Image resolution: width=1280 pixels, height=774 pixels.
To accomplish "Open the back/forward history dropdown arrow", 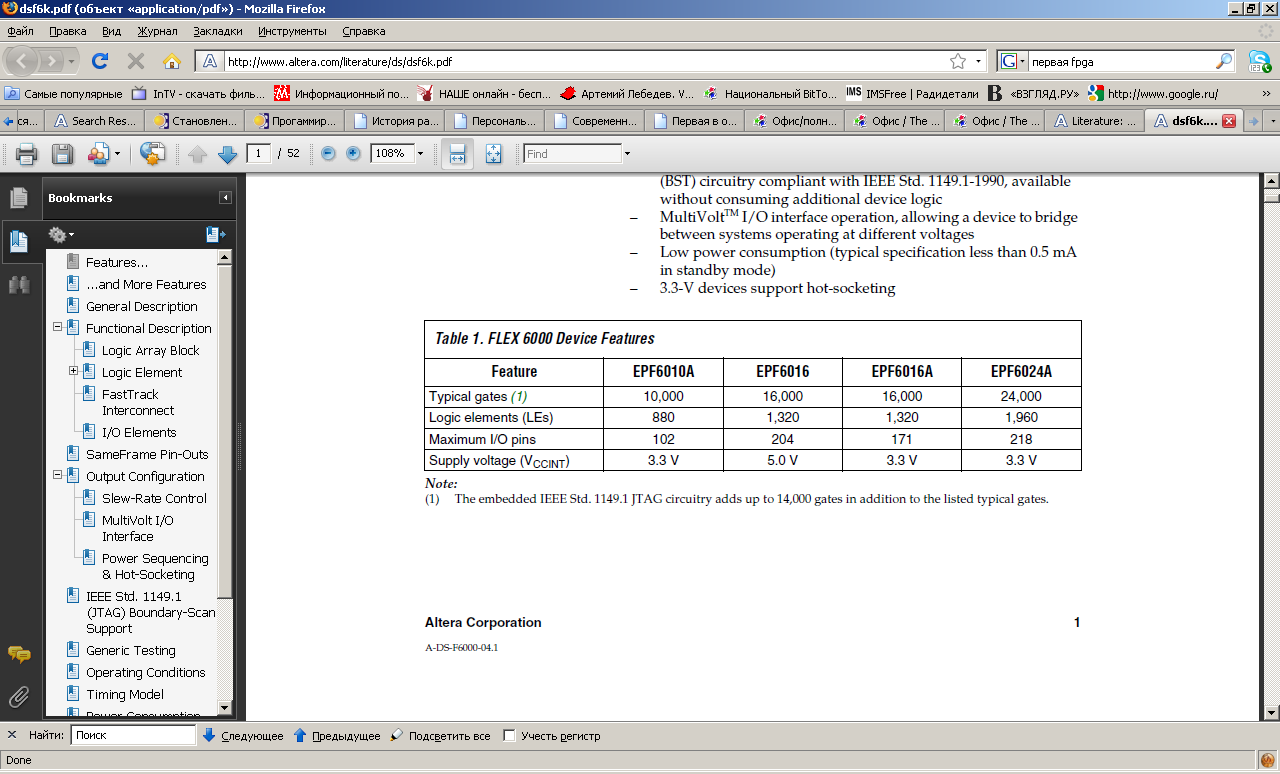I will pos(72,62).
